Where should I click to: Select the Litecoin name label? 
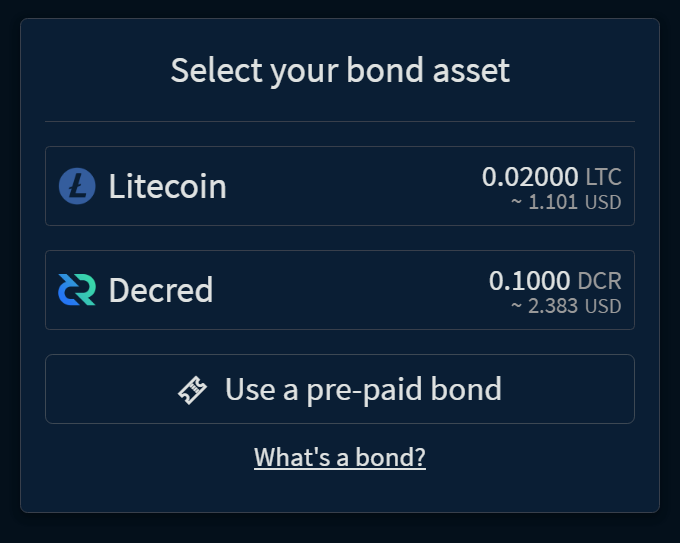tap(167, 186)
